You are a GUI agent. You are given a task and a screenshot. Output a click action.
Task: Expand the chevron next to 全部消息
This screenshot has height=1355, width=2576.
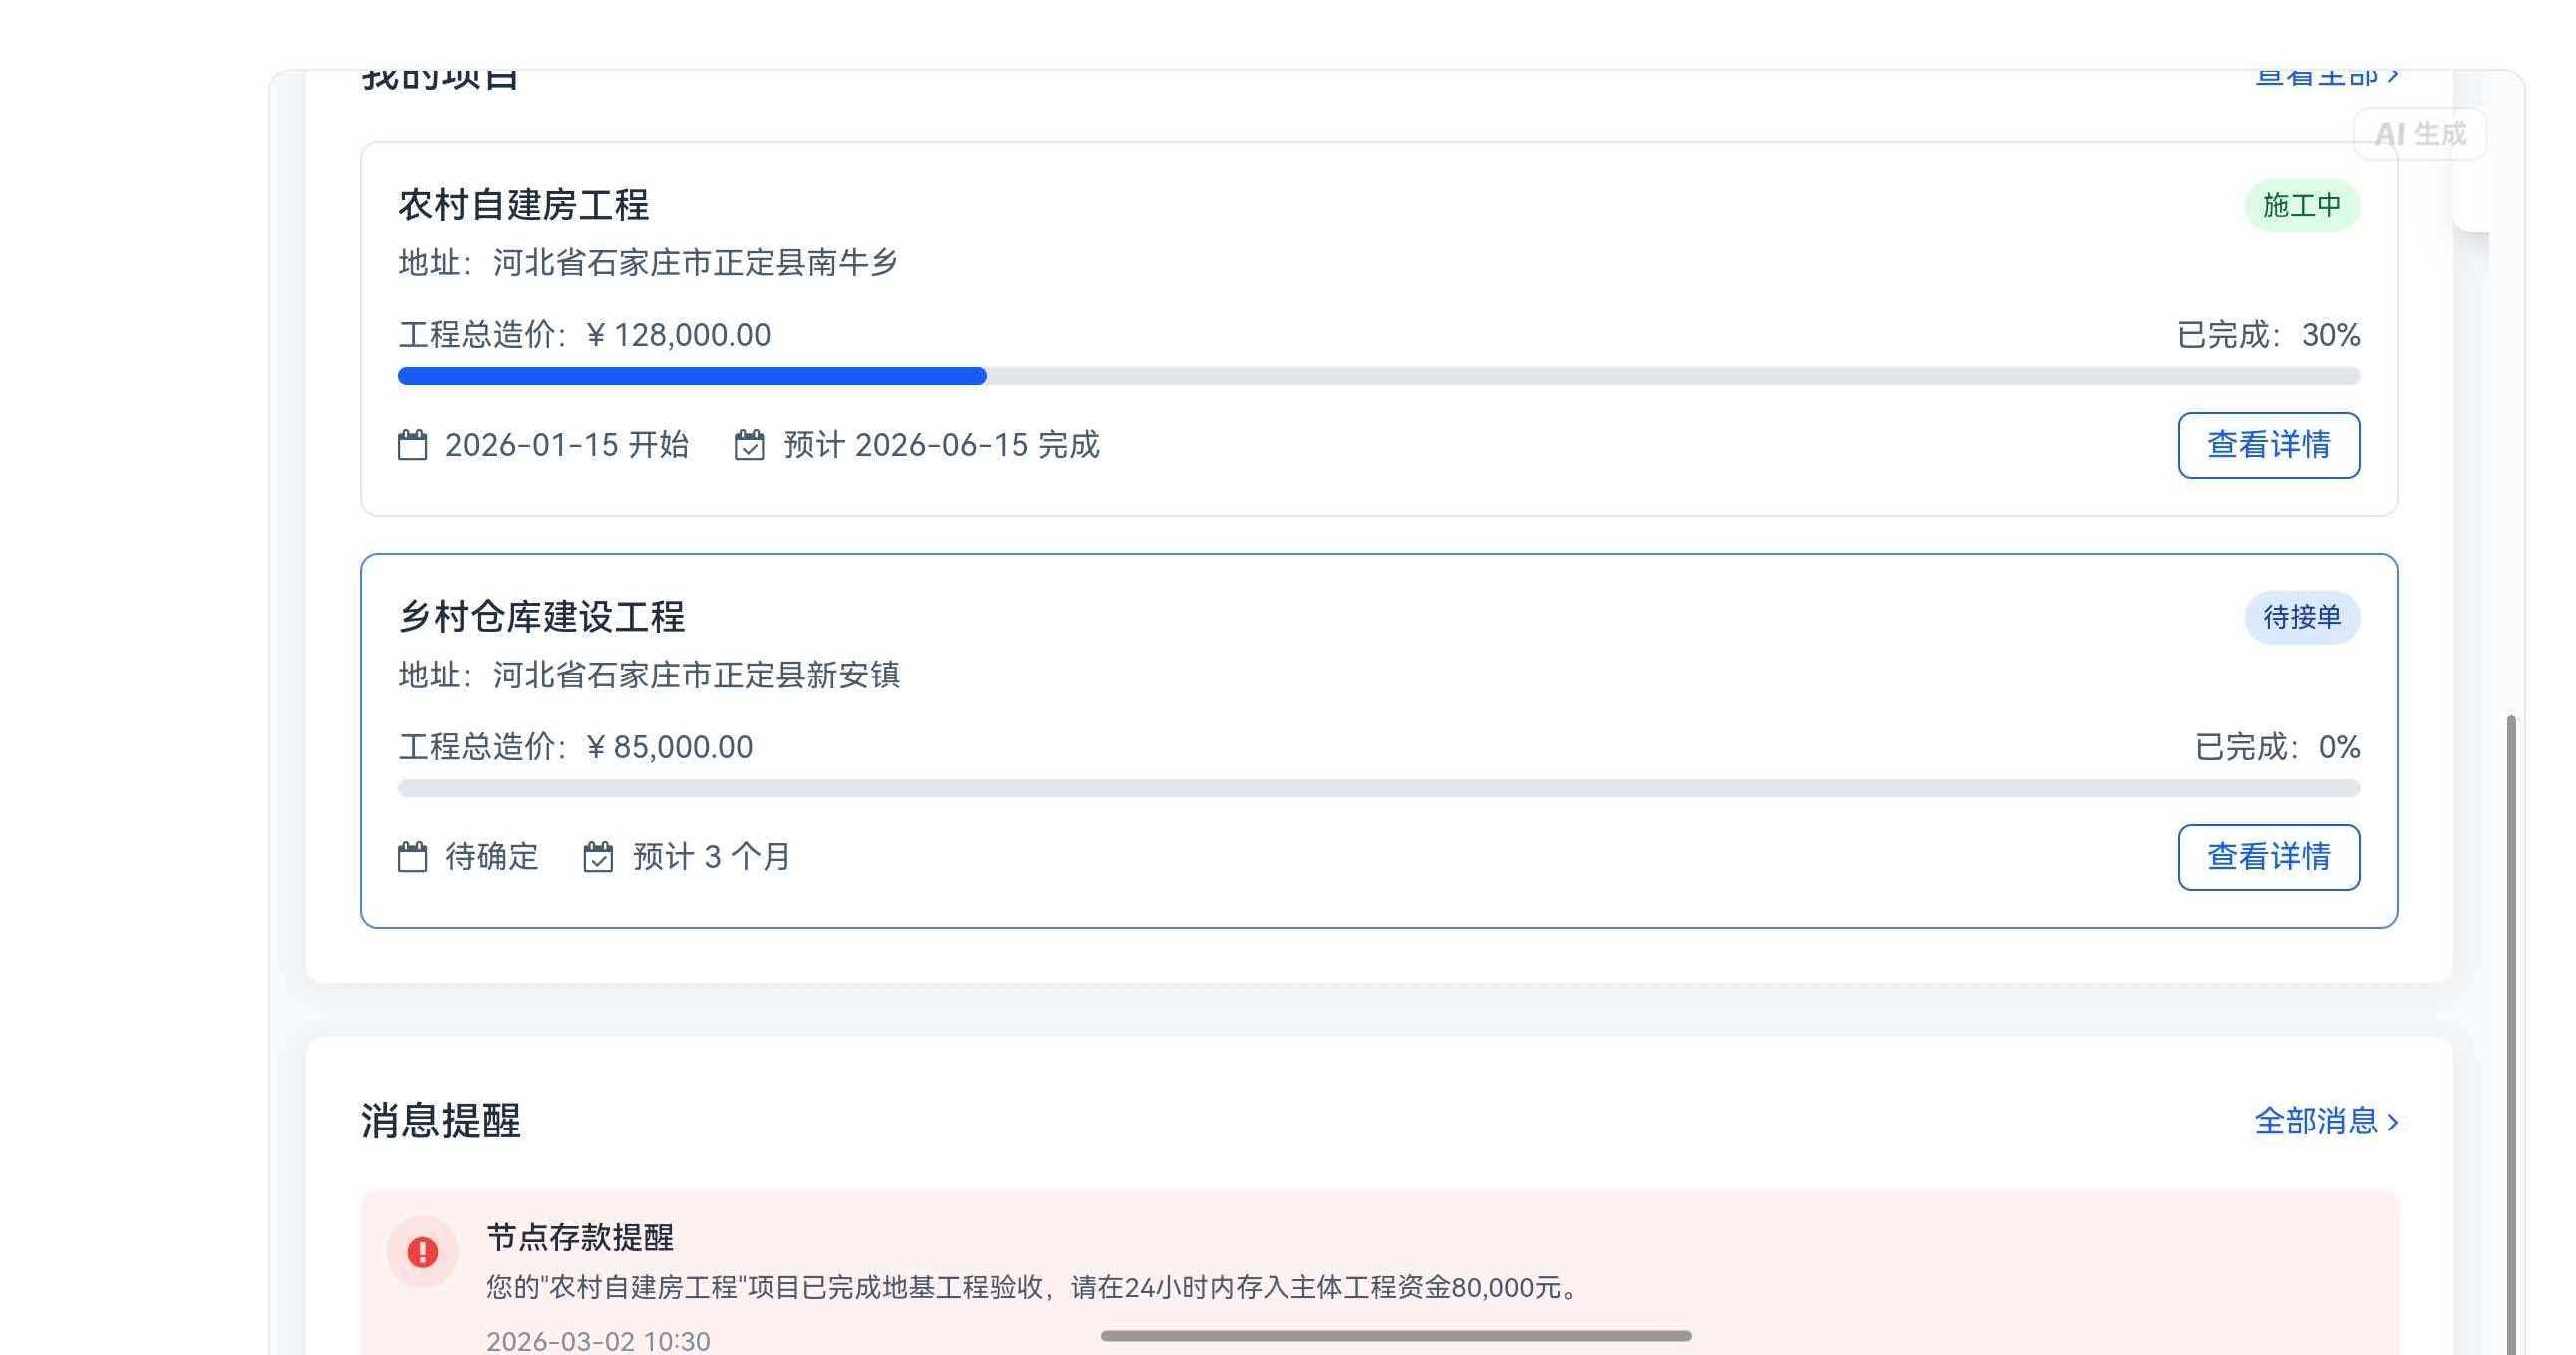point(2393,1122)
